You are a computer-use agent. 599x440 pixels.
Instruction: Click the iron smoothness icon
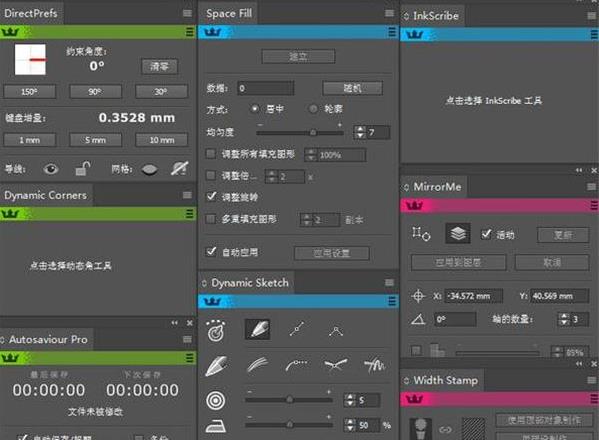(216, 425)
